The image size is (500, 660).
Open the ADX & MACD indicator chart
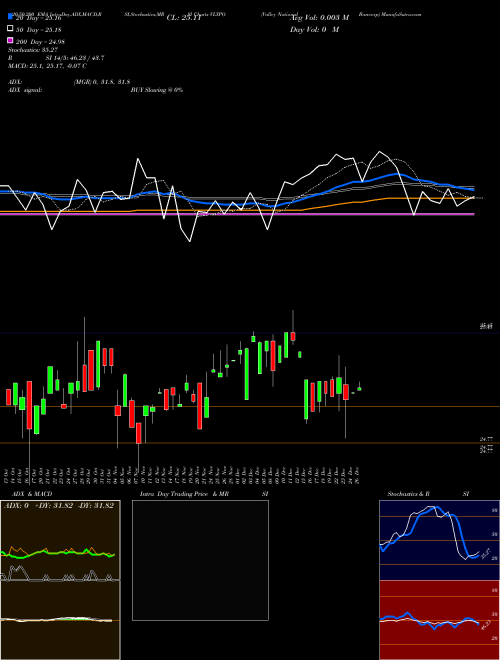[x=60, y=580]
